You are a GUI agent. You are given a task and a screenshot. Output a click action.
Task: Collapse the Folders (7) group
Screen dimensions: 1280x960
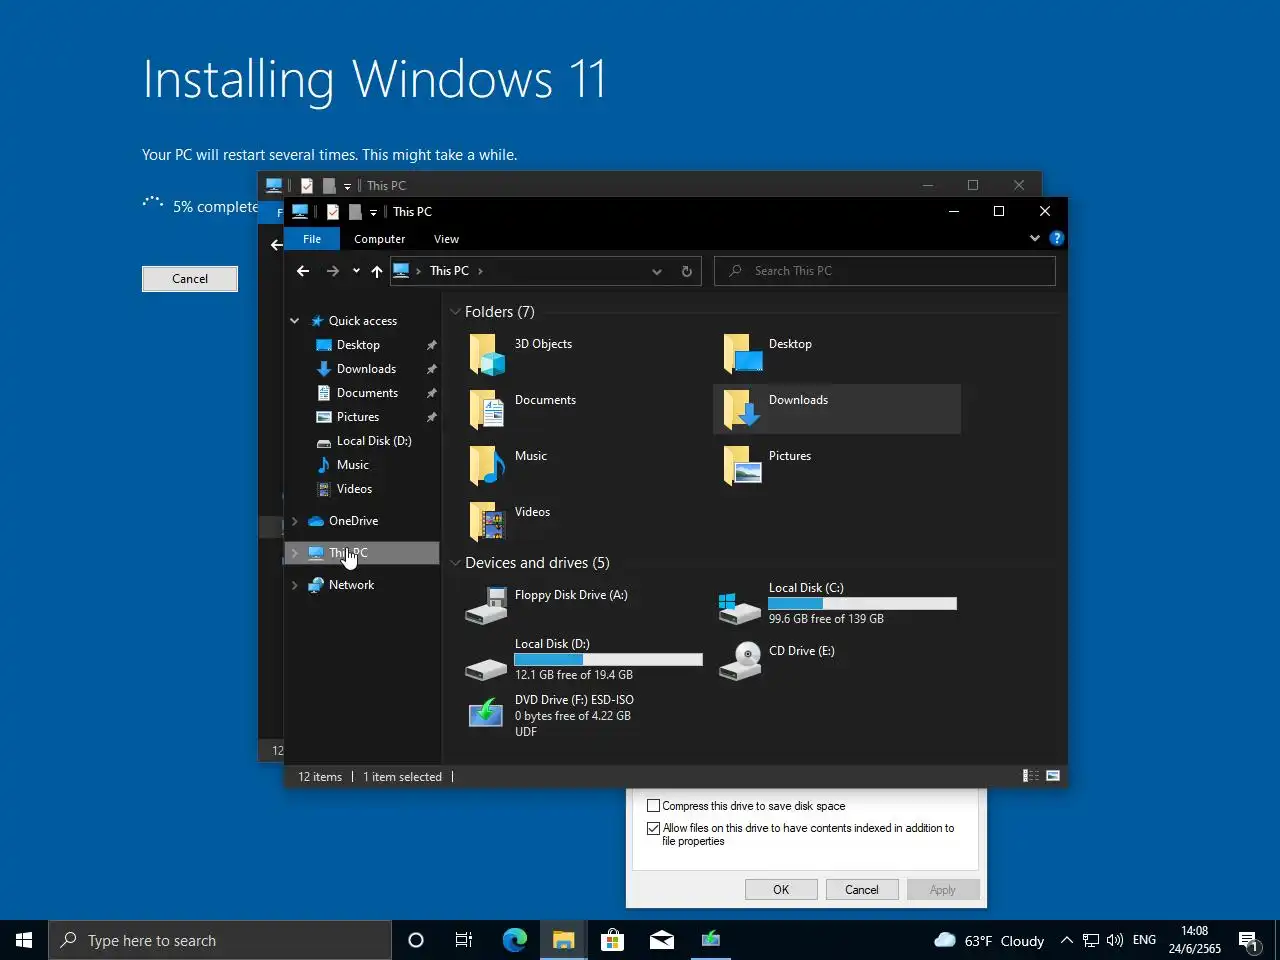455,312
